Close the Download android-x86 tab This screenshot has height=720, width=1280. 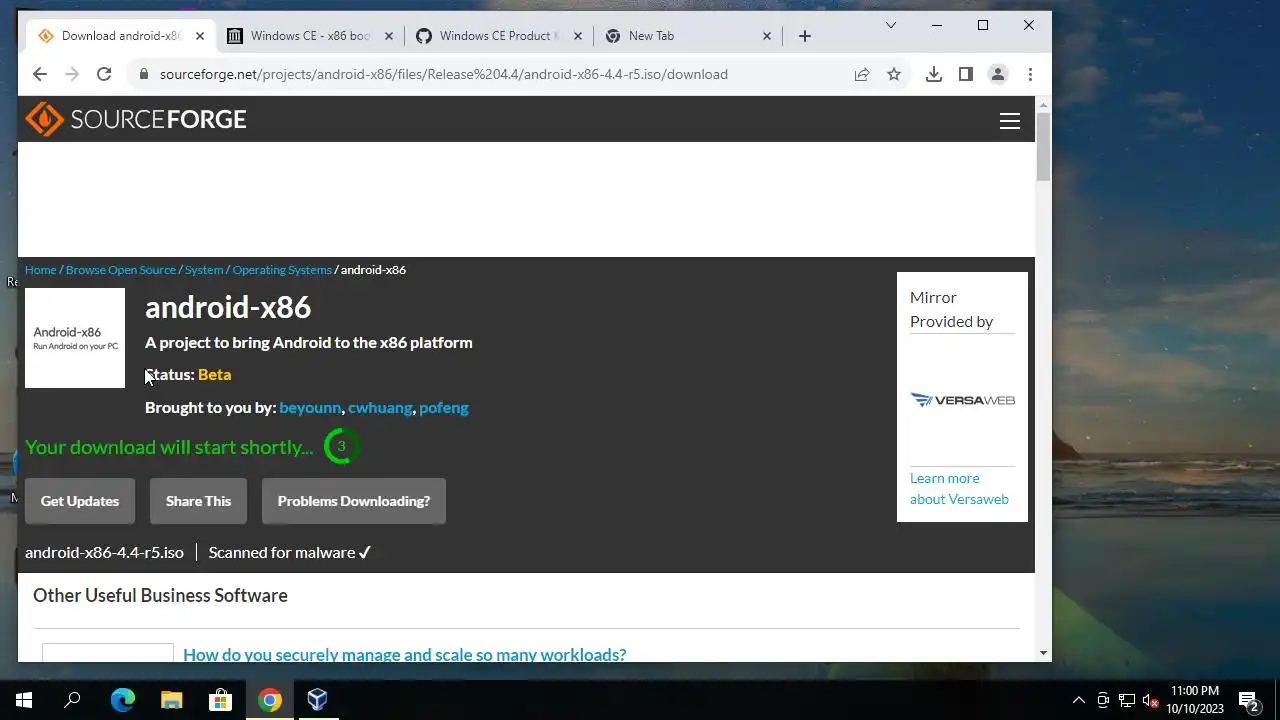pos(200,36)
